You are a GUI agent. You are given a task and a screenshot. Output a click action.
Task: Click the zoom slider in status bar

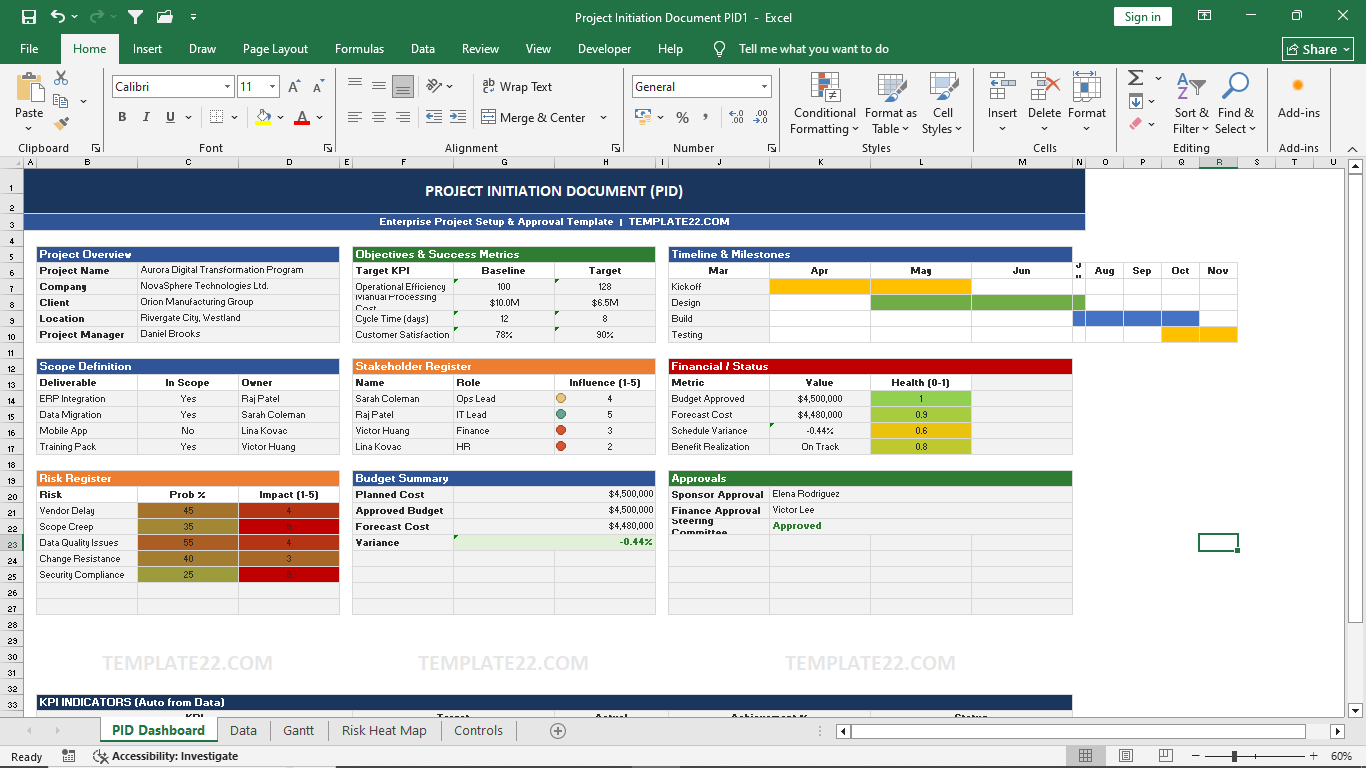tap(1234, 757)
